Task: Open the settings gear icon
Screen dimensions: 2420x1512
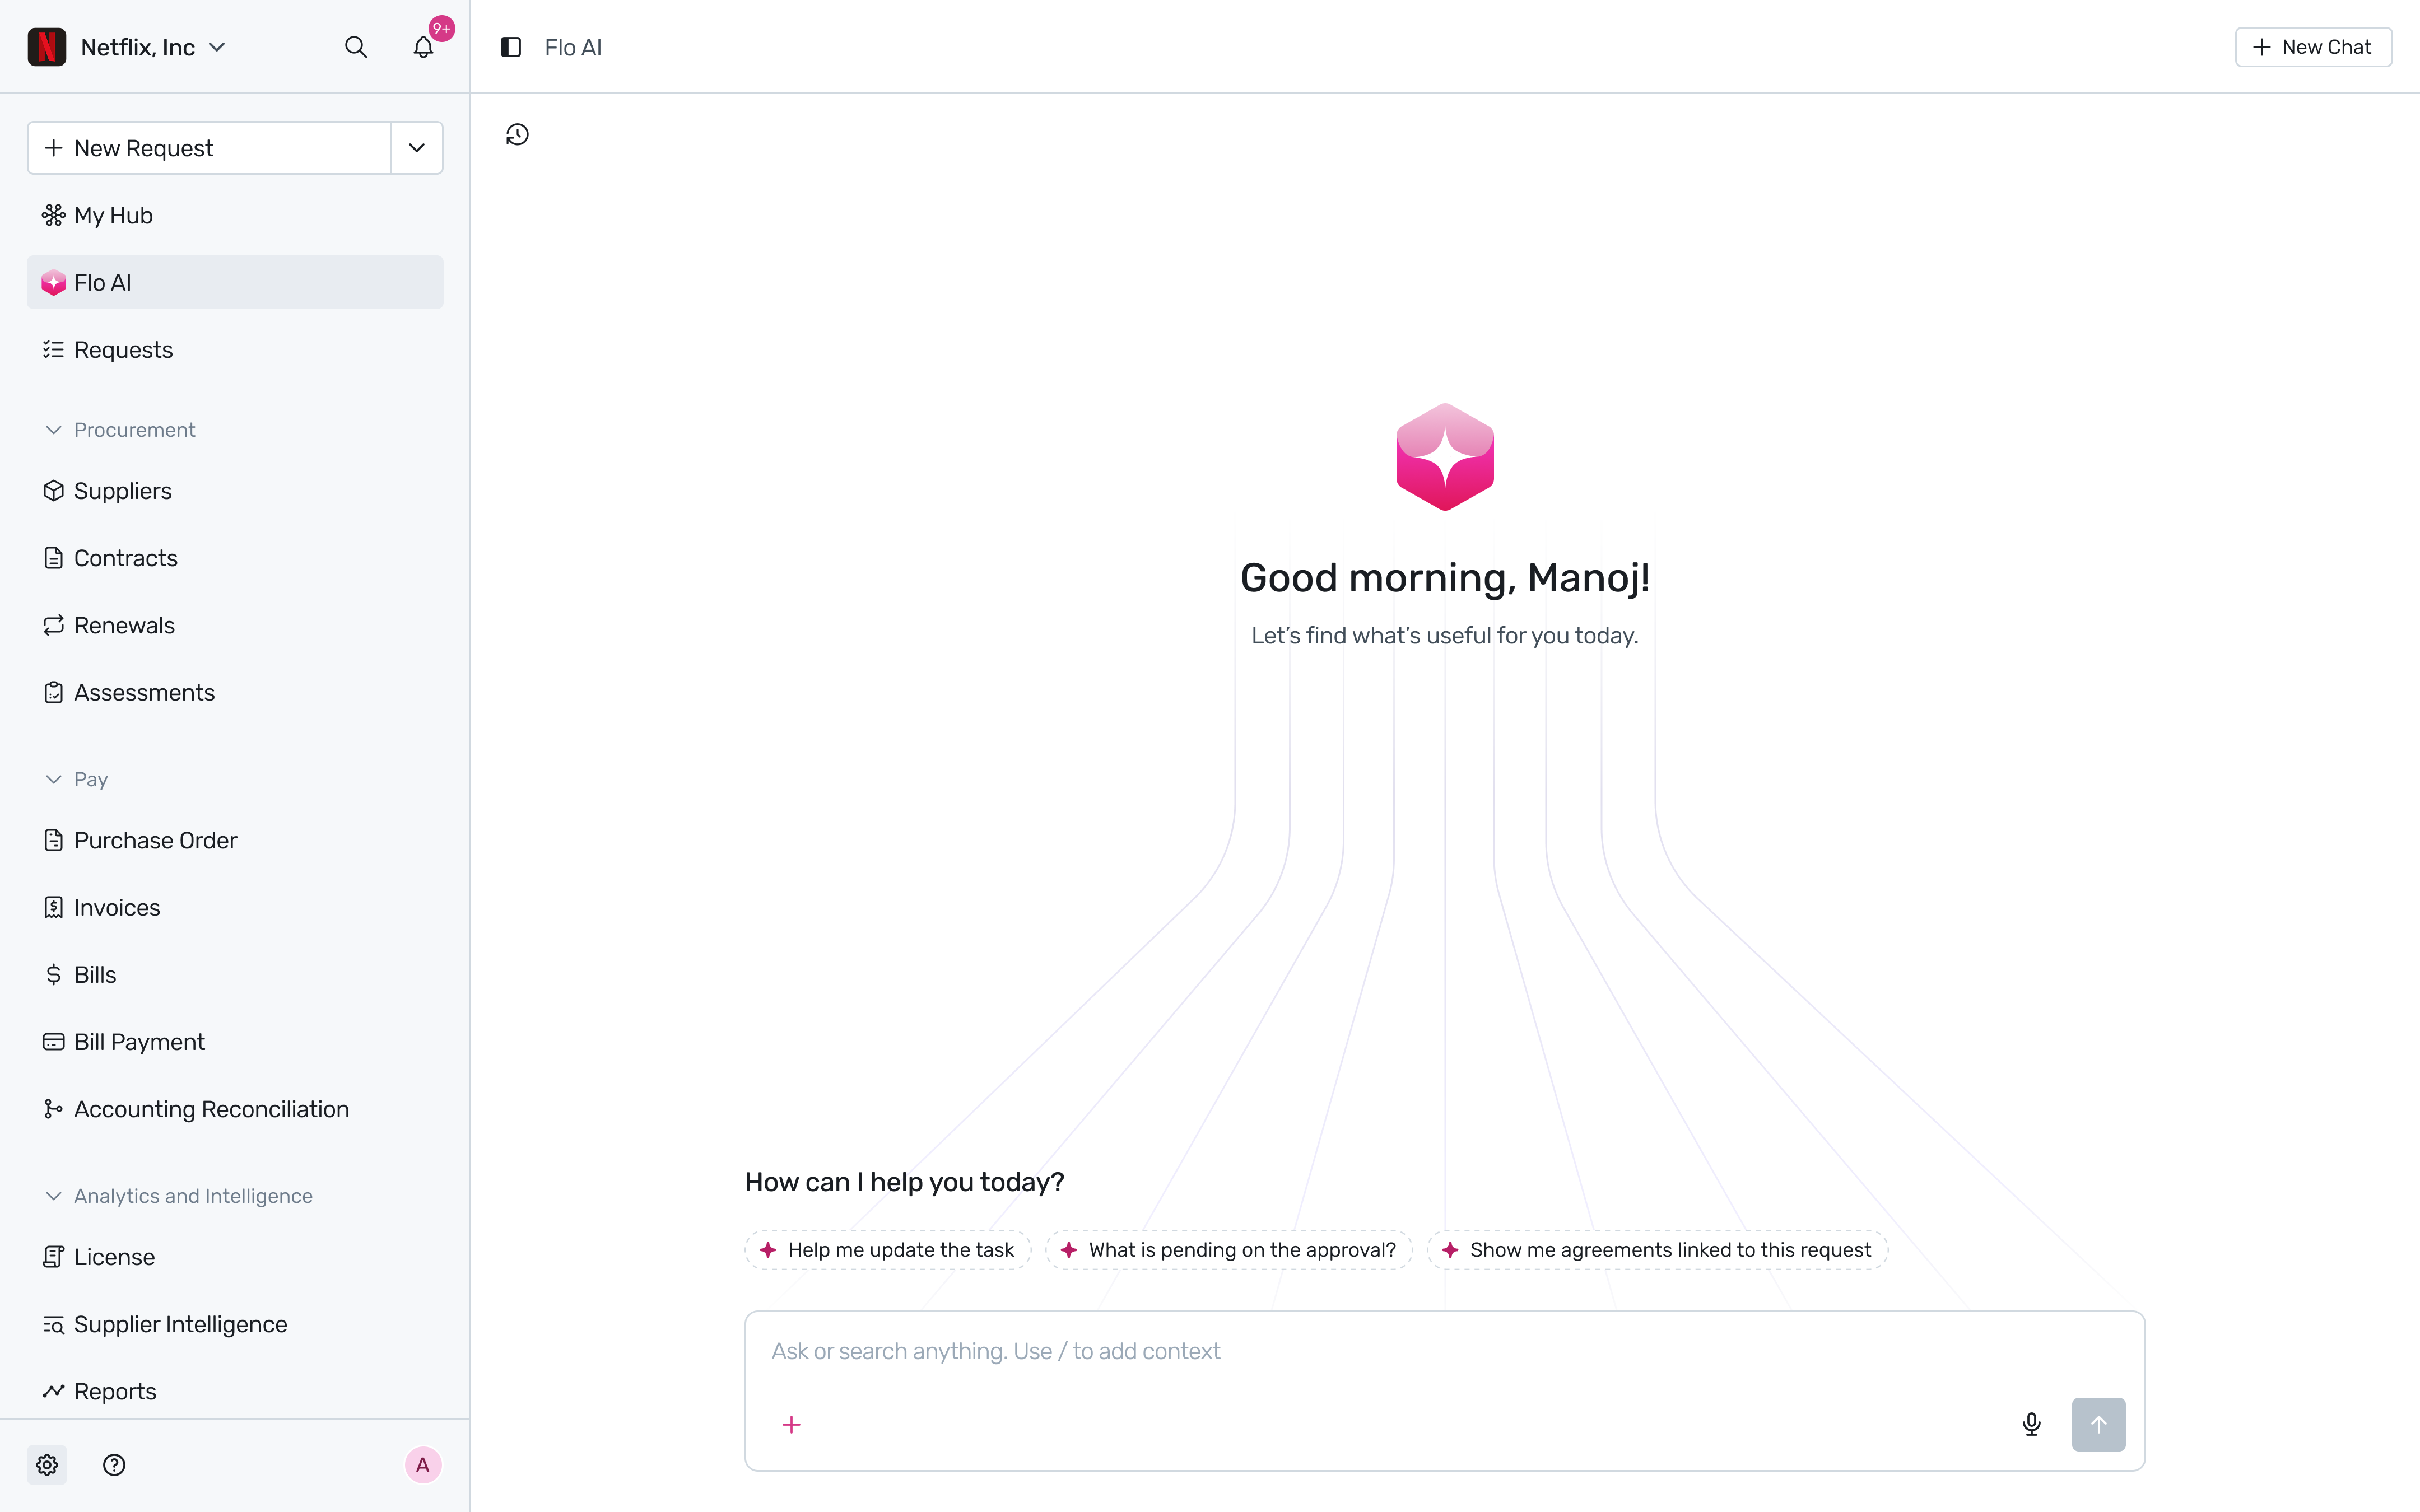Action: [47, 1465]
